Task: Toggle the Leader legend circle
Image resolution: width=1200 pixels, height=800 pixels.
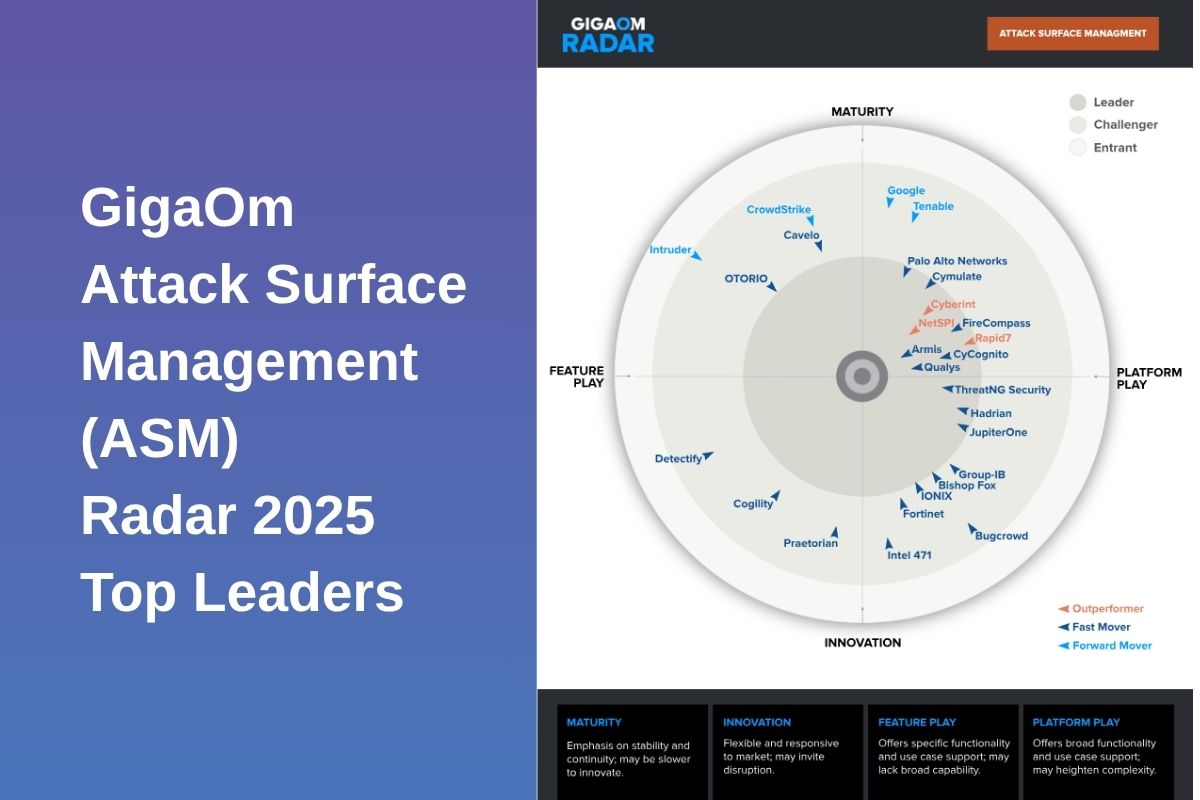Action: click(x=1078, y=102)
